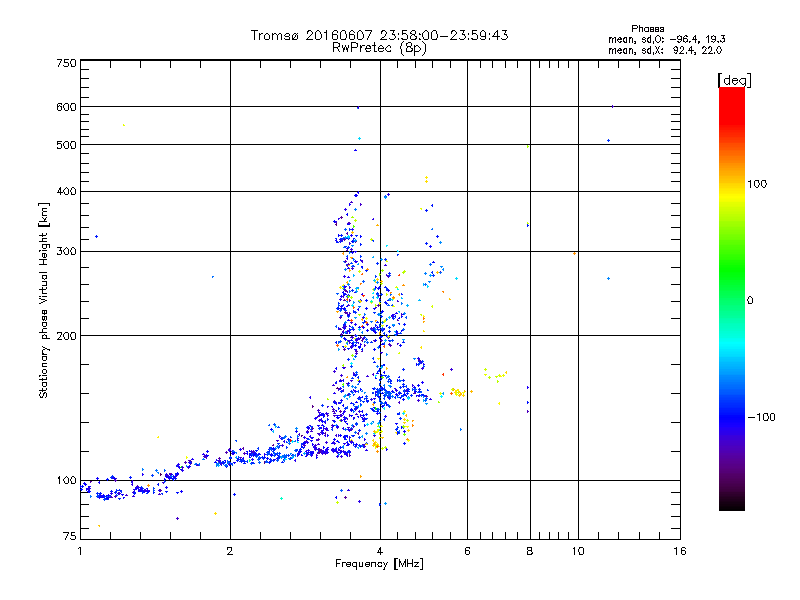Click the 'mean, sd,O: -96.4, 19.3' line
This screenshot has height=600, width=800.
[666, 39]
